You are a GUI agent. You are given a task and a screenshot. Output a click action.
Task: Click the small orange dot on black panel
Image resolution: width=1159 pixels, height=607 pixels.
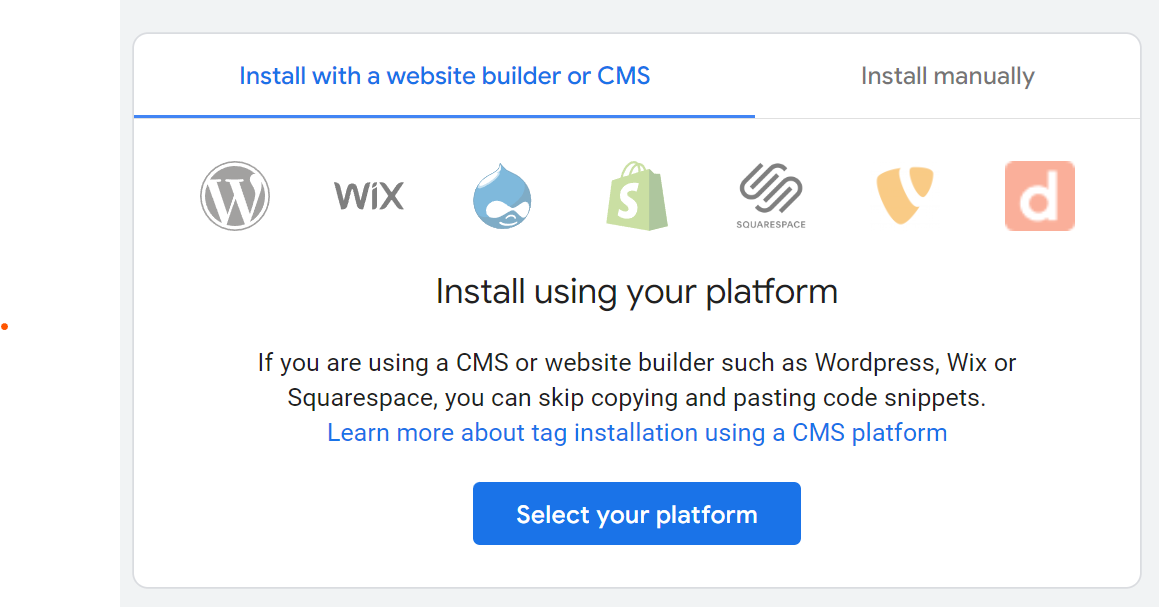[x=4, y=326]
